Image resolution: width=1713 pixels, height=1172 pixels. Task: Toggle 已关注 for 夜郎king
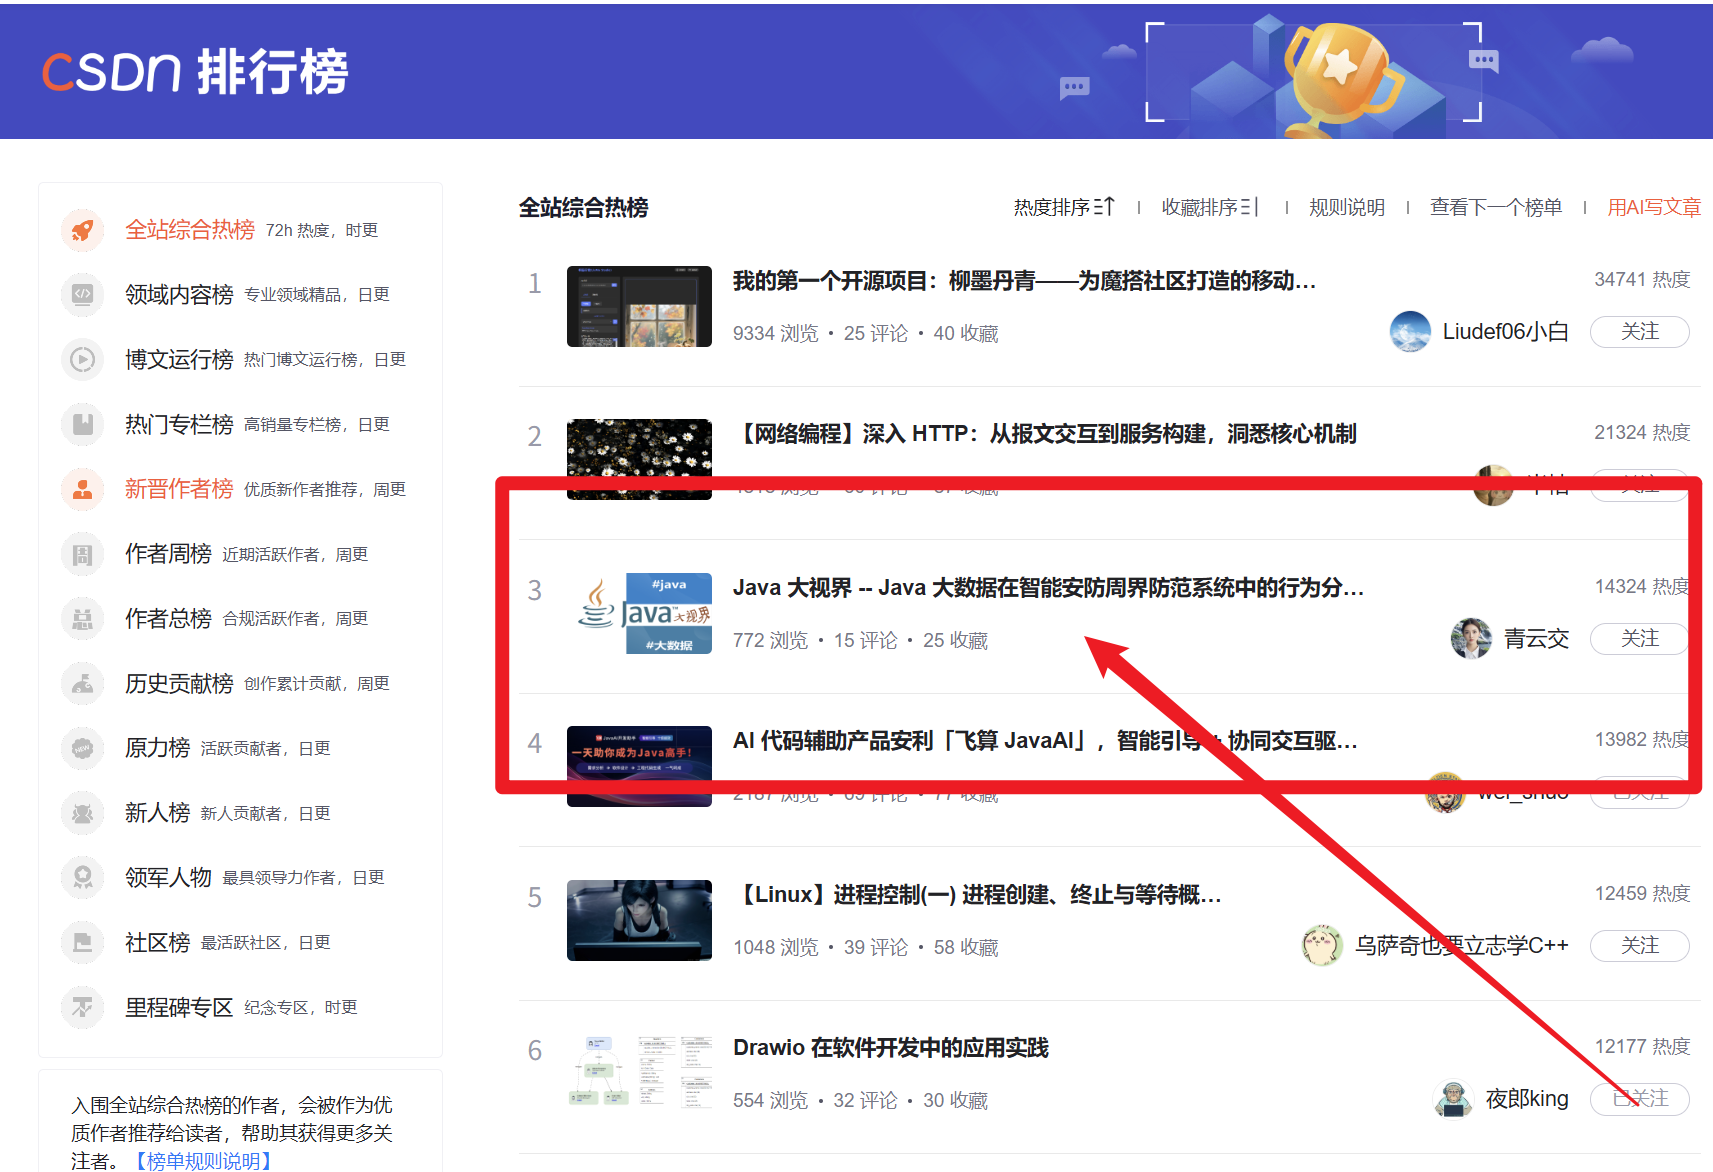point(1640,1099)
